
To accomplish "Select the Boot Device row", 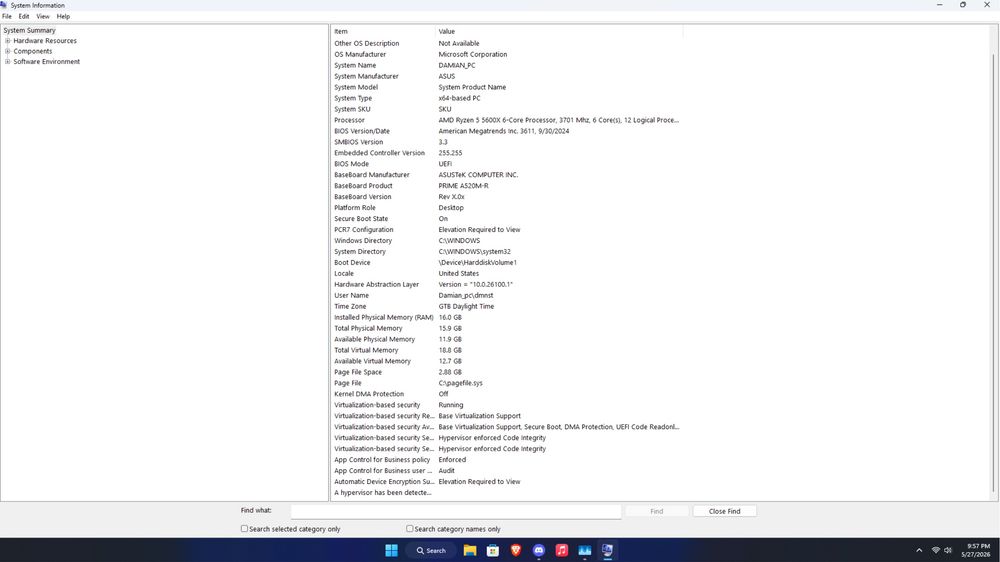I will coord(507,262).
